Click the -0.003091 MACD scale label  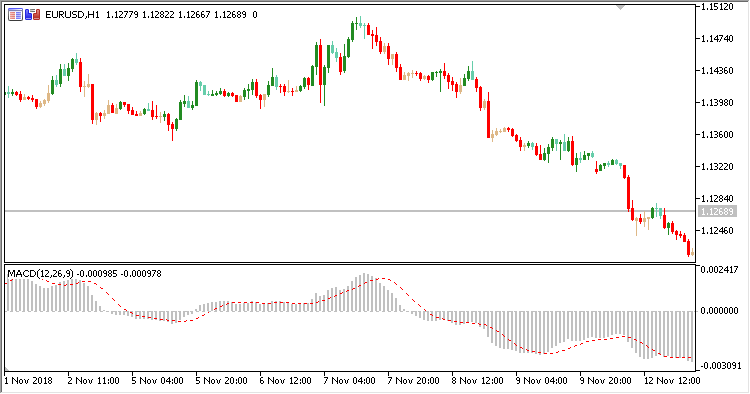(721, 366)
